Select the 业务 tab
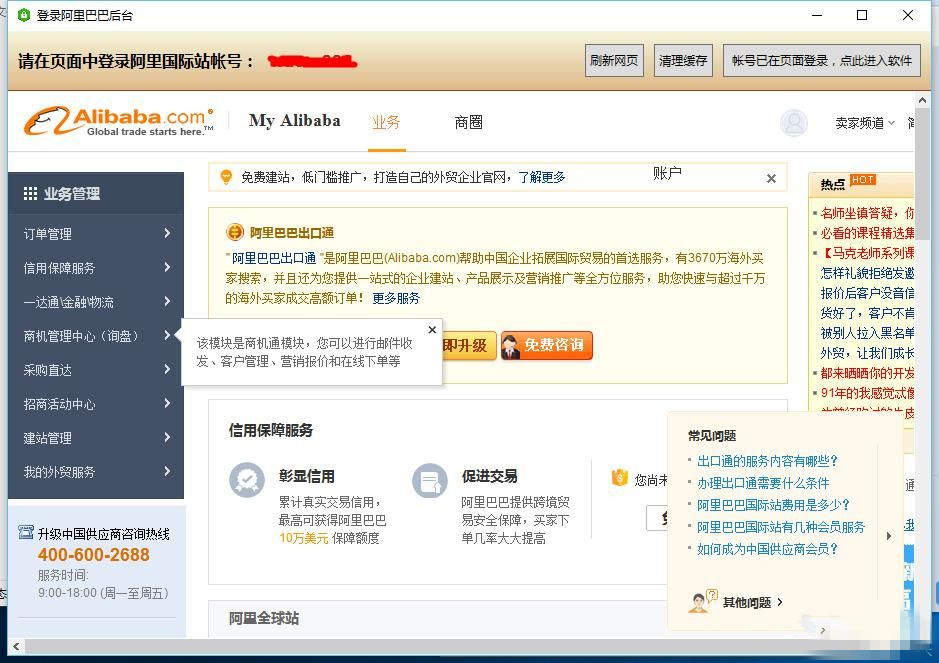 (x=386, y=122)
